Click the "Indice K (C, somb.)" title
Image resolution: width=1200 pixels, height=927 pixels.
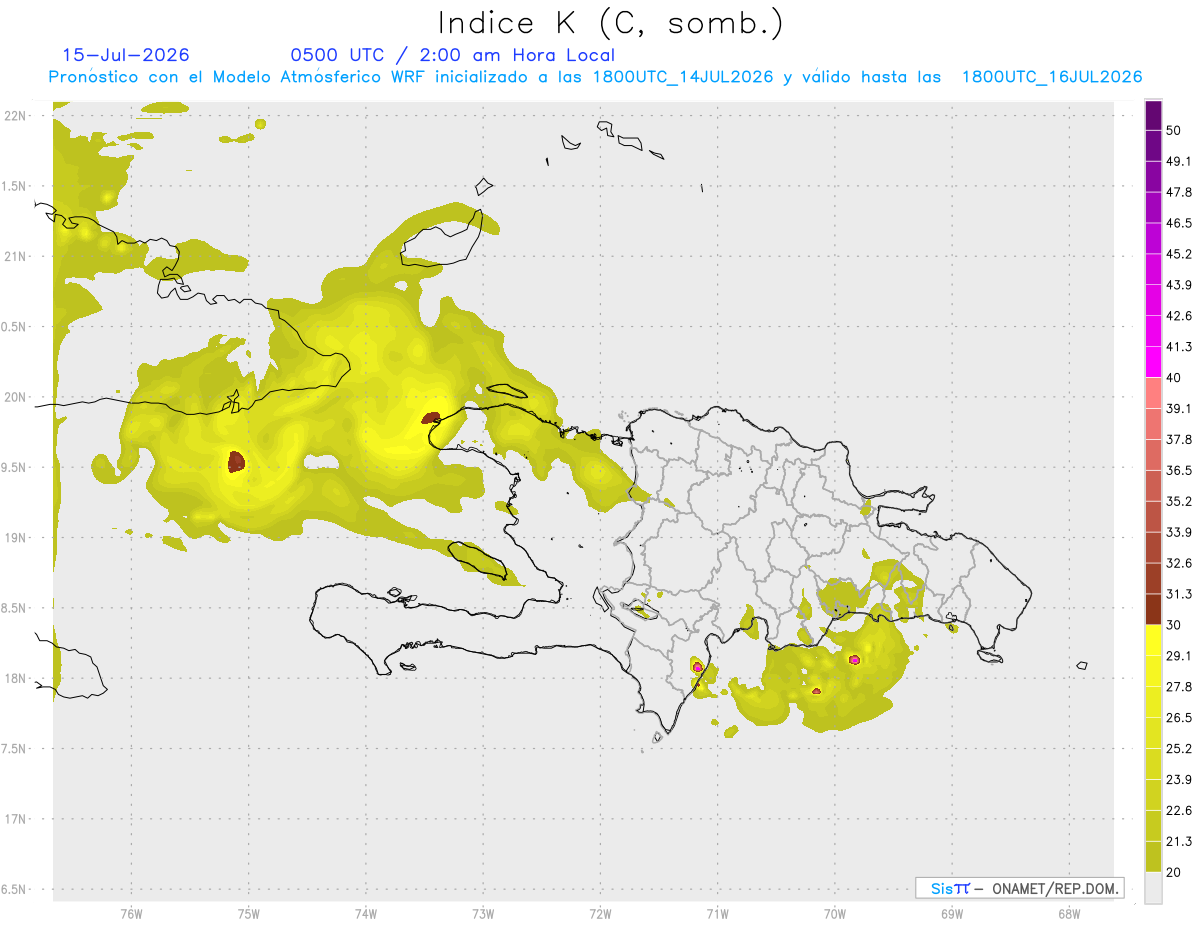click(x=610, y=24)
